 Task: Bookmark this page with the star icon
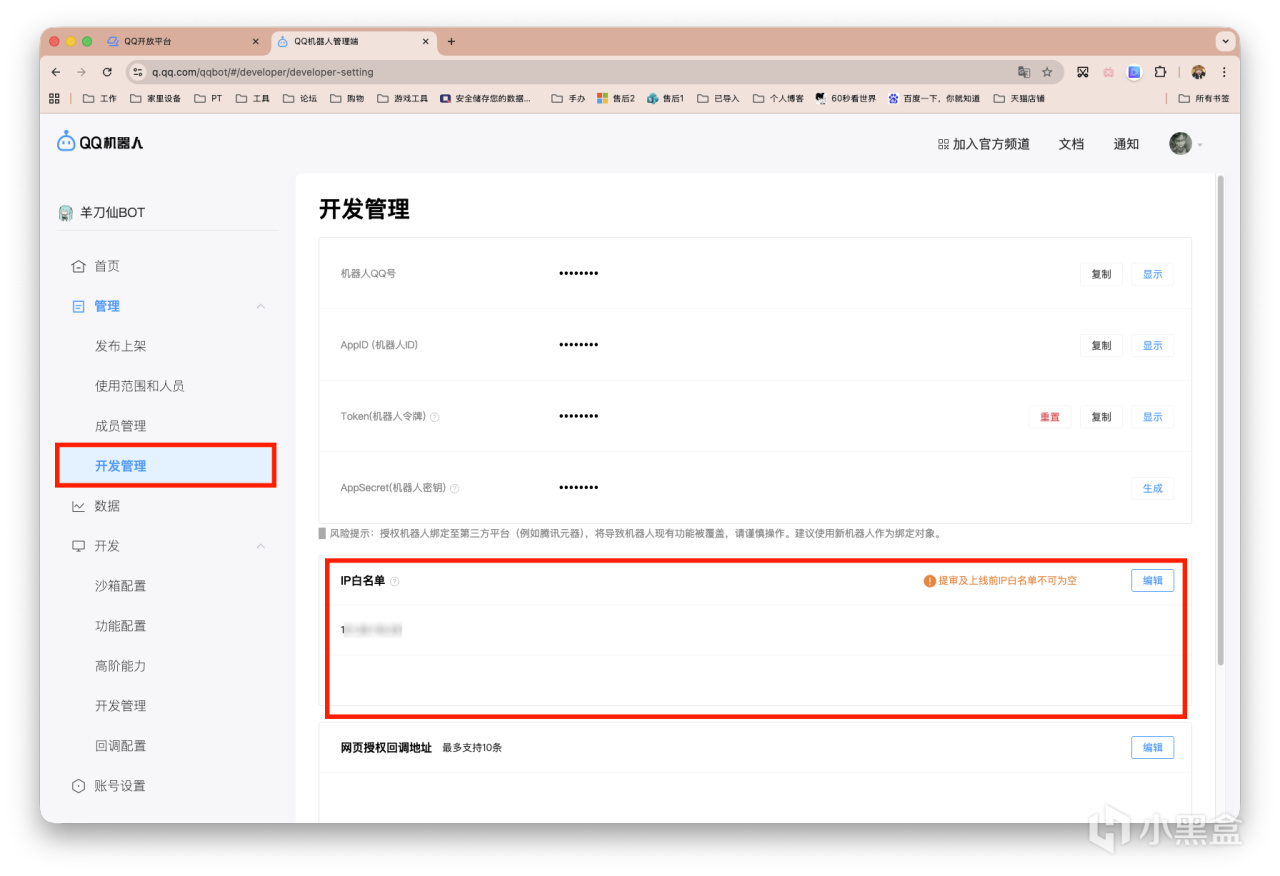point(1047,72)
